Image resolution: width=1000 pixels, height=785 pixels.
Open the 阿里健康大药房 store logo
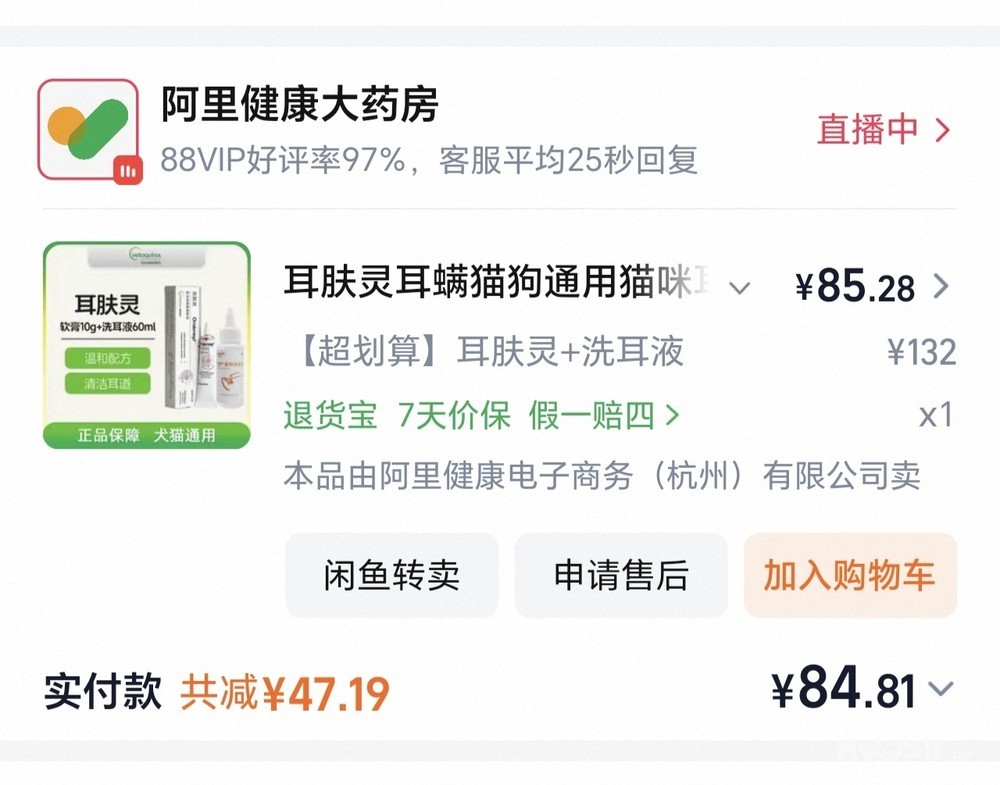[87, 128]
